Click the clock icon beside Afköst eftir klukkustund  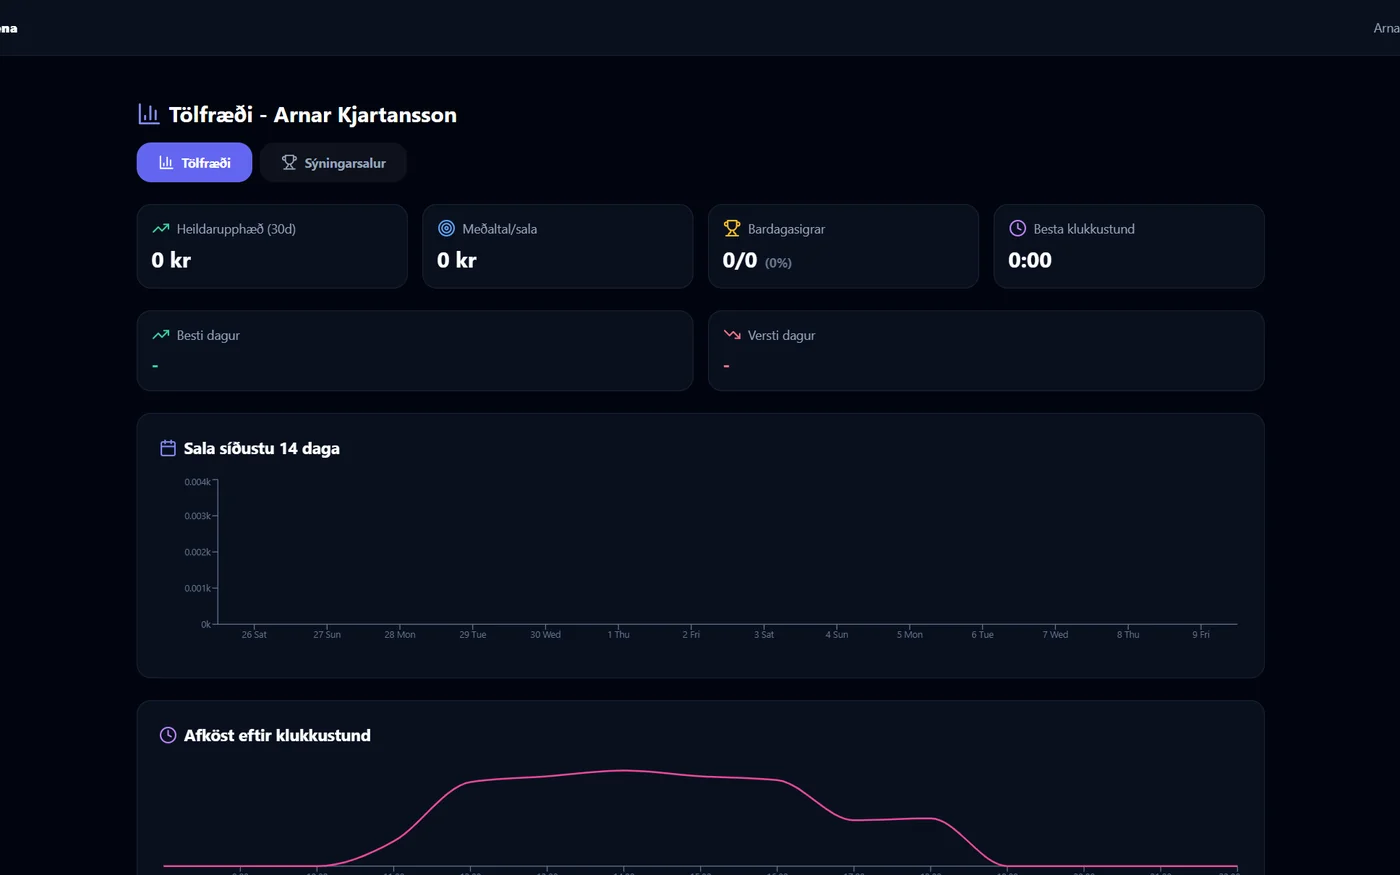(x=168, y=735)
